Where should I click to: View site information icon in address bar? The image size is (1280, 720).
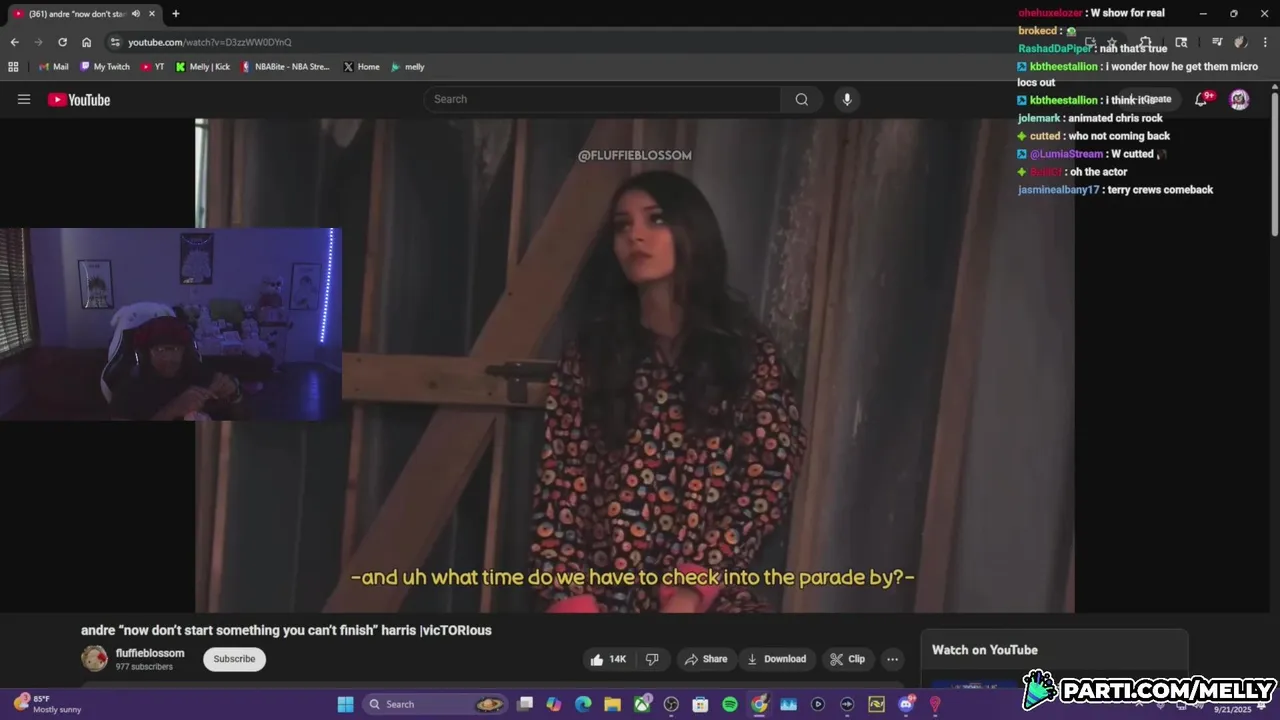(115, 42)
